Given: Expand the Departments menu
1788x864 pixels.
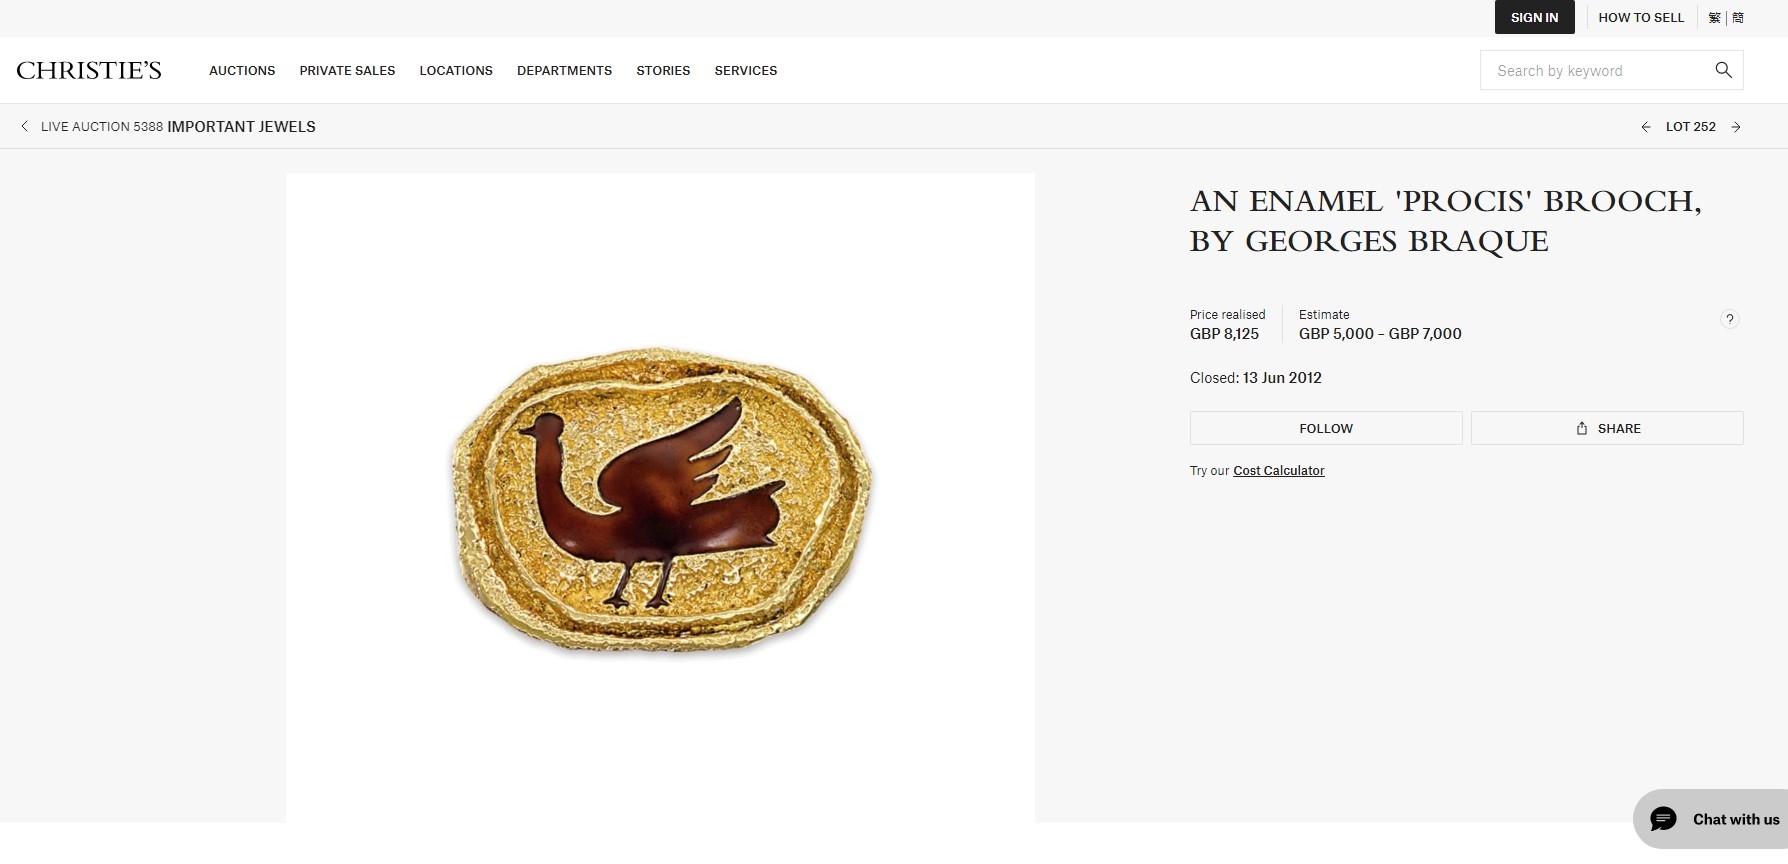Looking at the screenshot, I should [564, 71].
